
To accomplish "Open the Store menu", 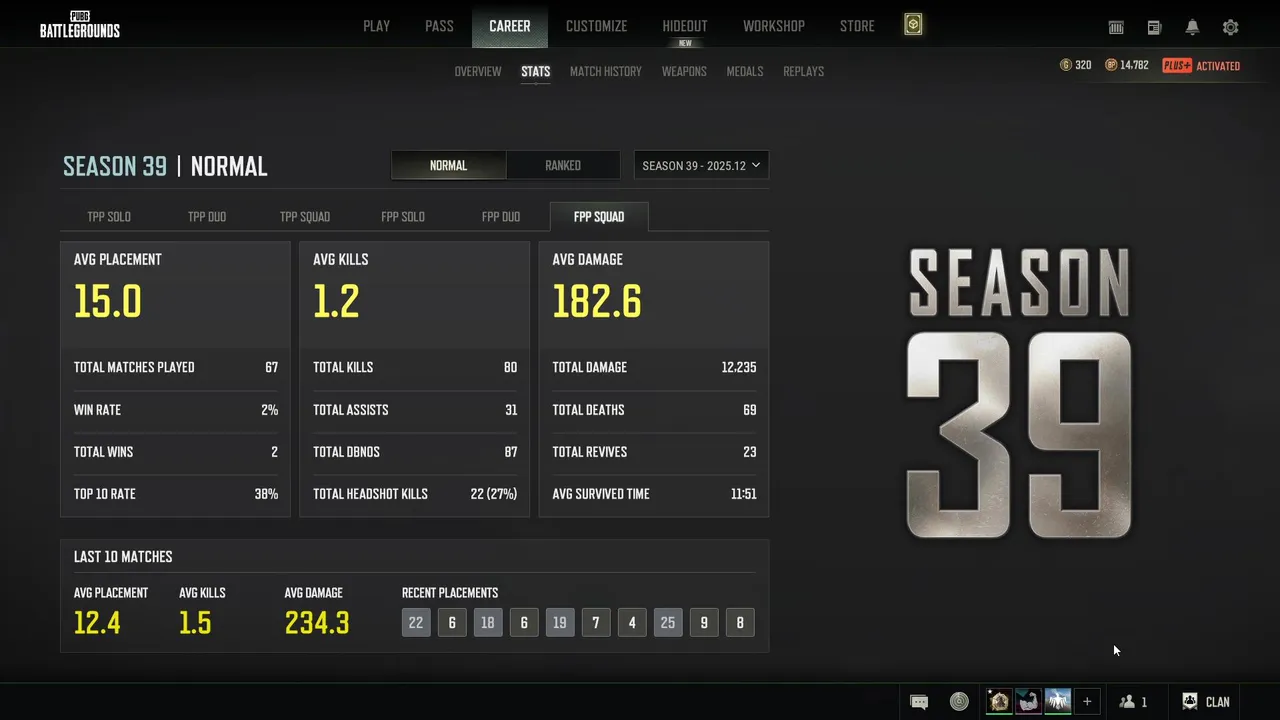I will click(x=857, y=26).
